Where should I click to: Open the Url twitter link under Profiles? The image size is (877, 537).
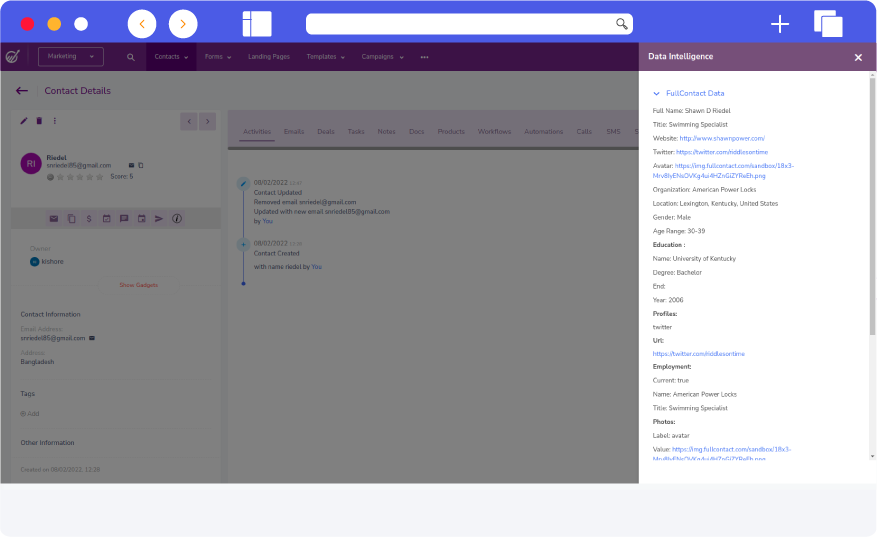click(699, 354)
